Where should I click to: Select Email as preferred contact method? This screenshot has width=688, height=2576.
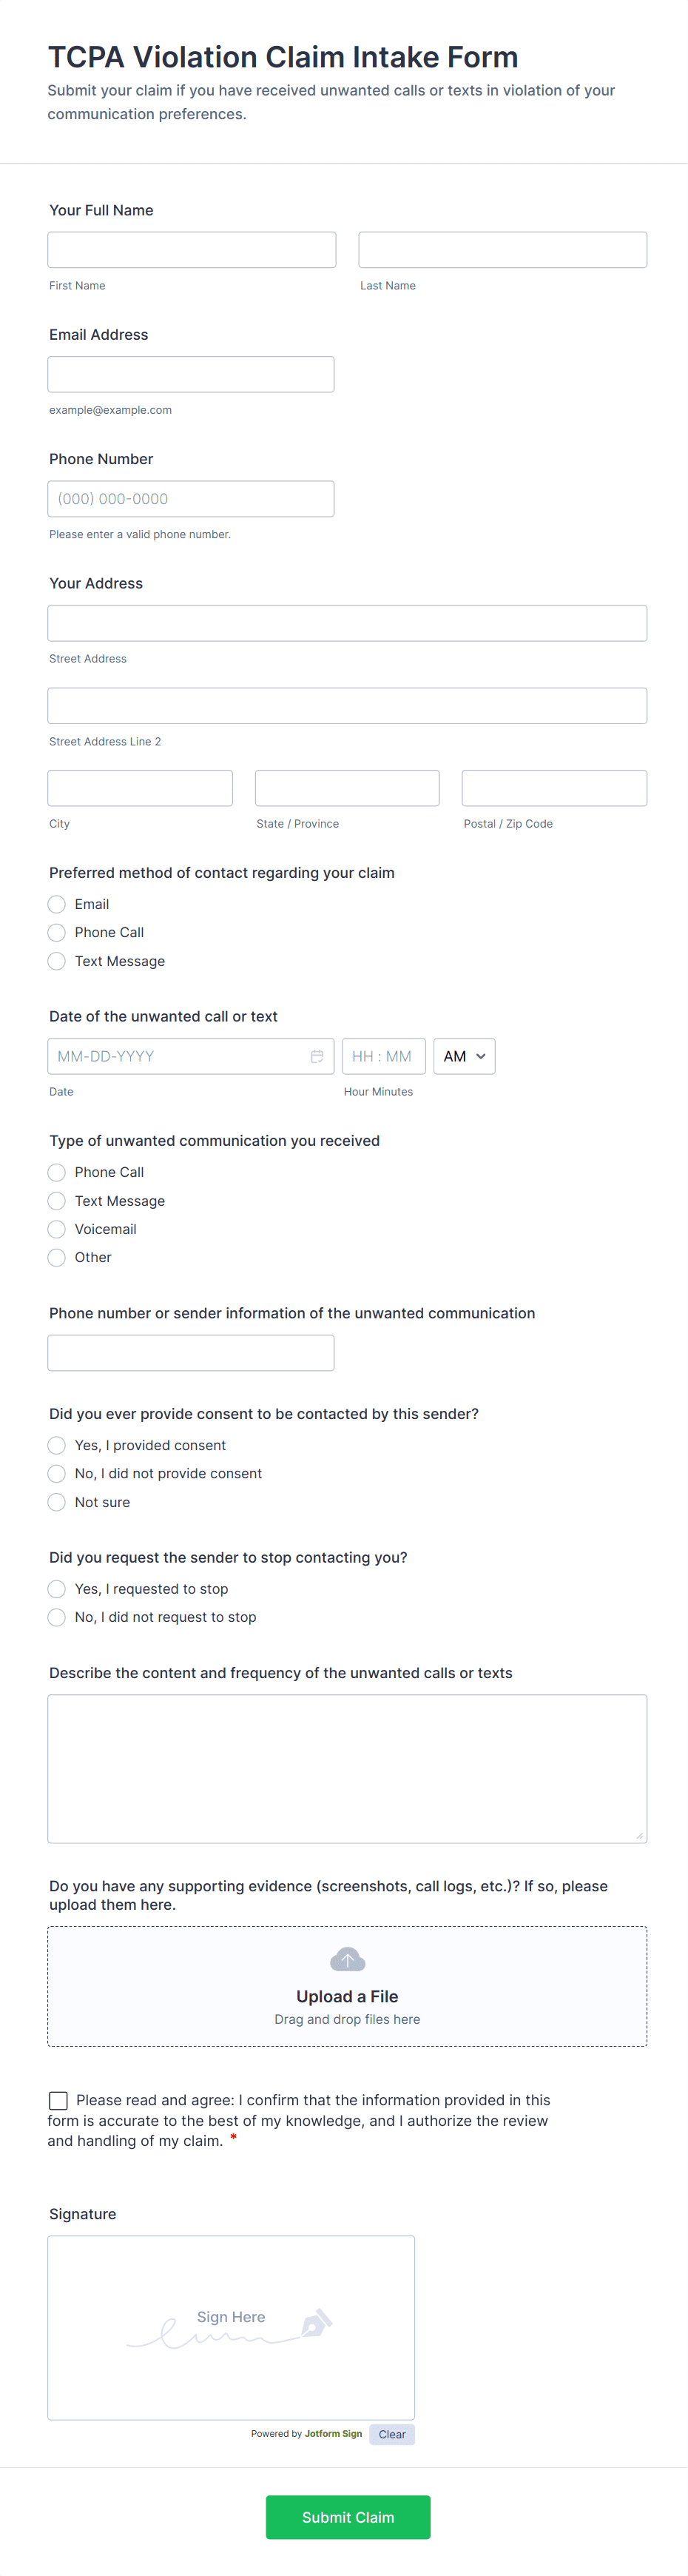coord(57,904)
